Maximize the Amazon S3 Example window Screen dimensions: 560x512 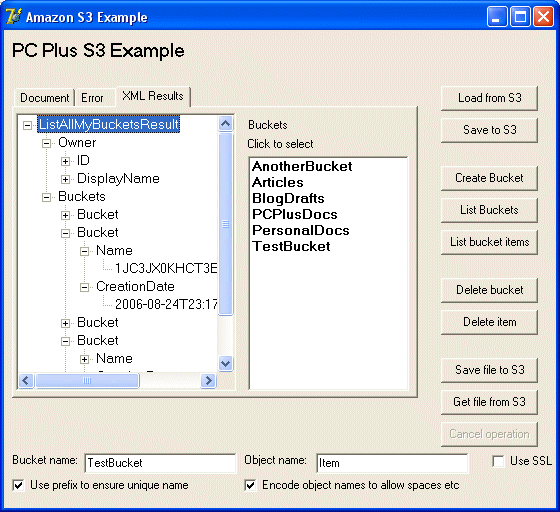520,17
